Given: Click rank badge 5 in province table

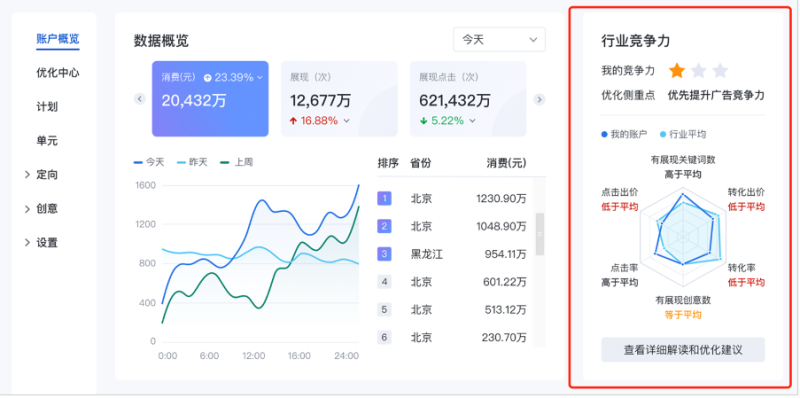Looking at the screenshot, I should click(x=384, y=309).
